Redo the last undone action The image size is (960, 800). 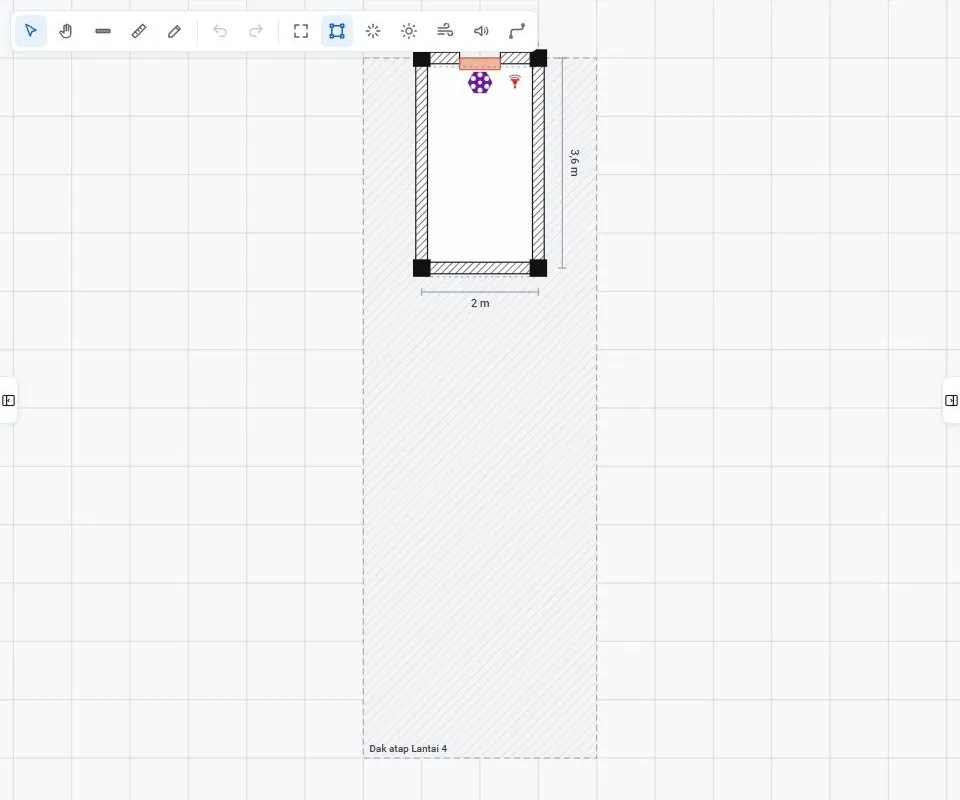click(256, 31)
